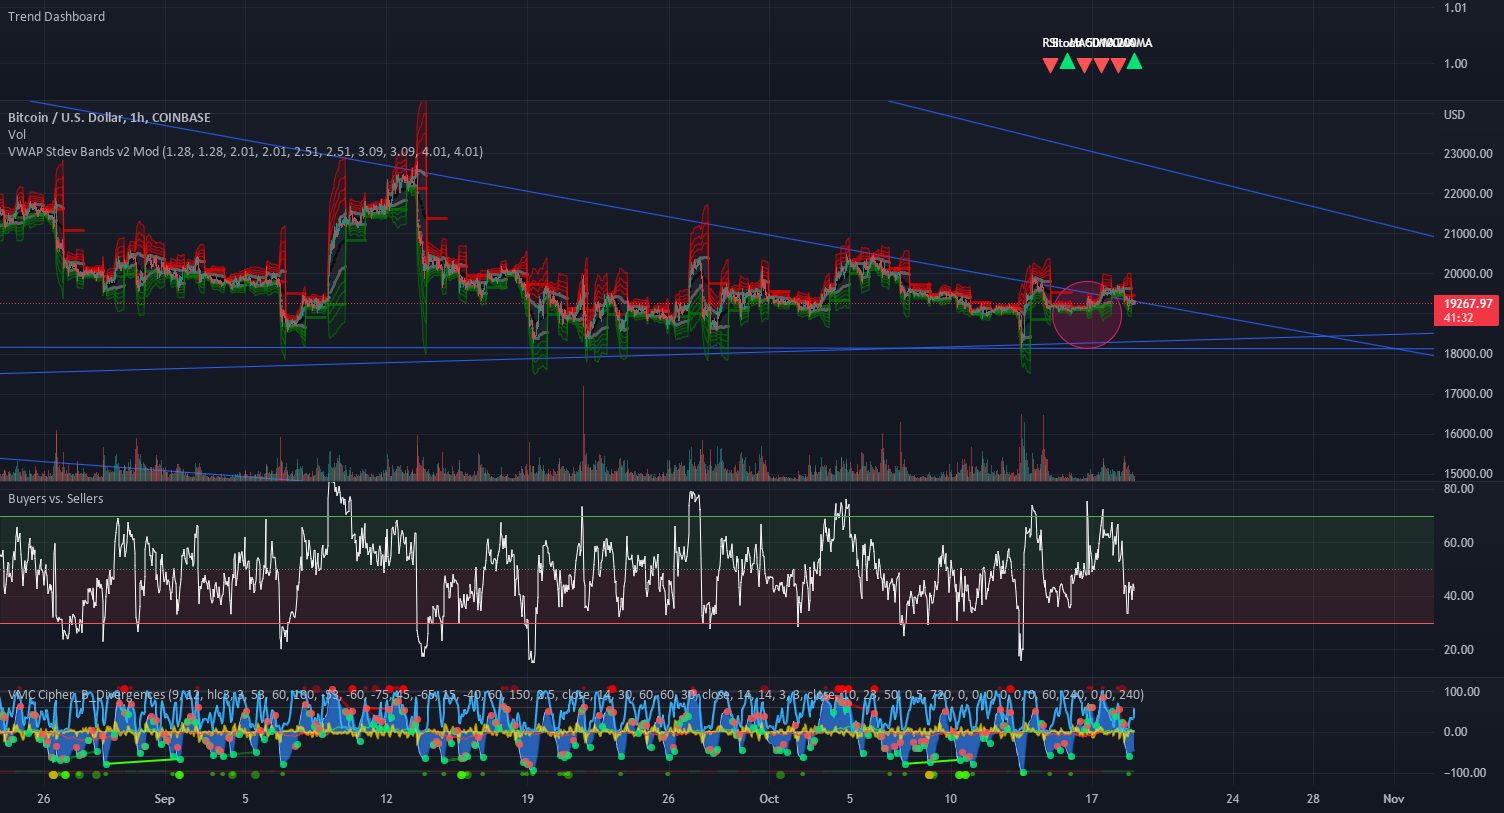The image size is (1504, 813).
Task: Click the 18000.00 price axis label
Action: [x=1468, y=354]
